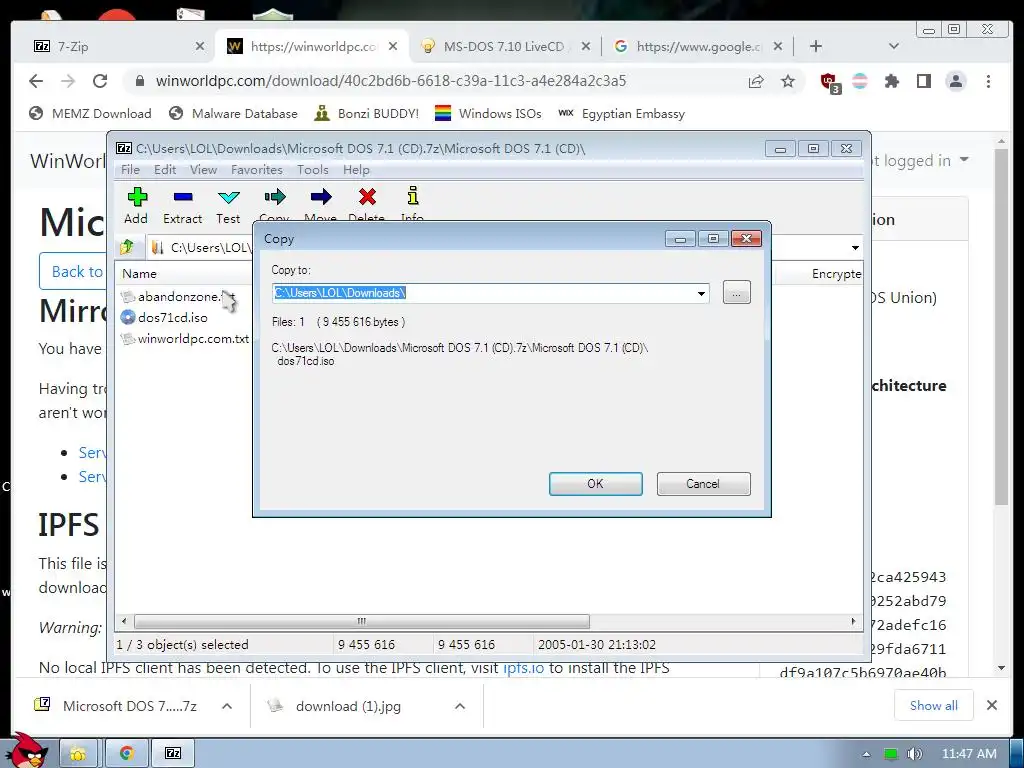Click the Chrome taskbar icon
1024x768 pixels.
coord(126,754)
